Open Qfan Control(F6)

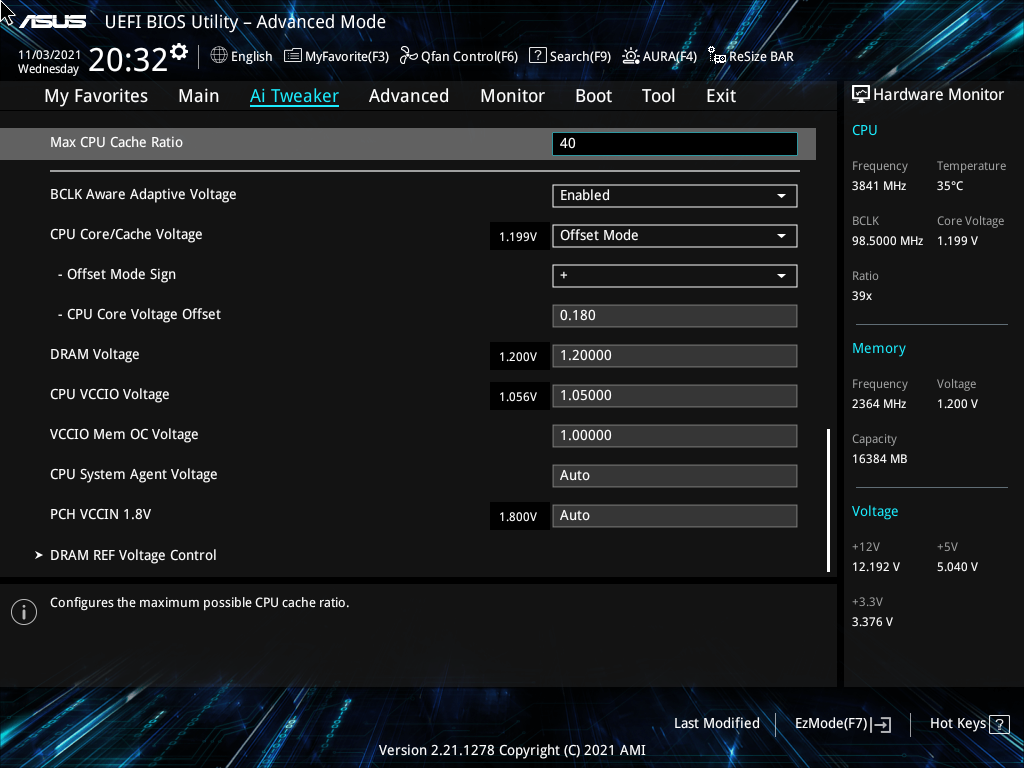pyautogui.click(x=469, y=57)
